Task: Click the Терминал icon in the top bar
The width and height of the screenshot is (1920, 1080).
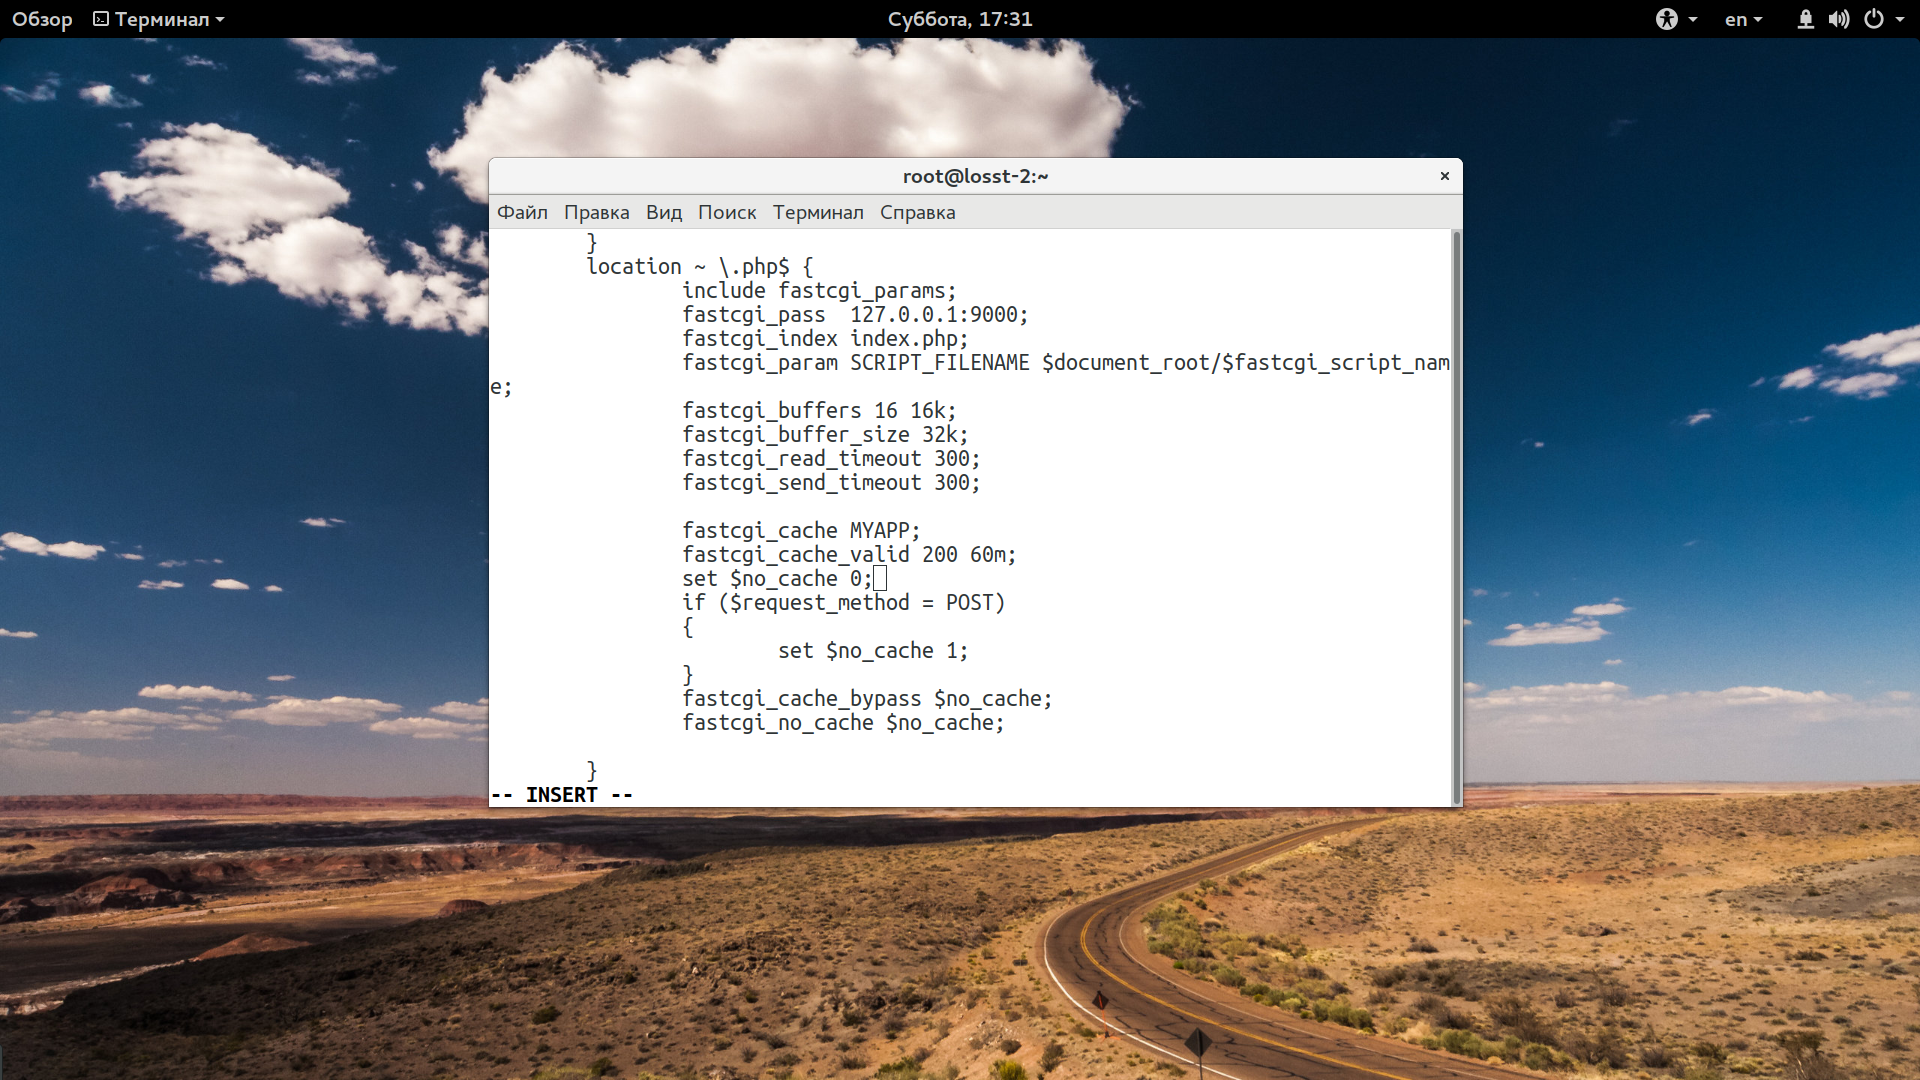Action: tap(101, 19)
